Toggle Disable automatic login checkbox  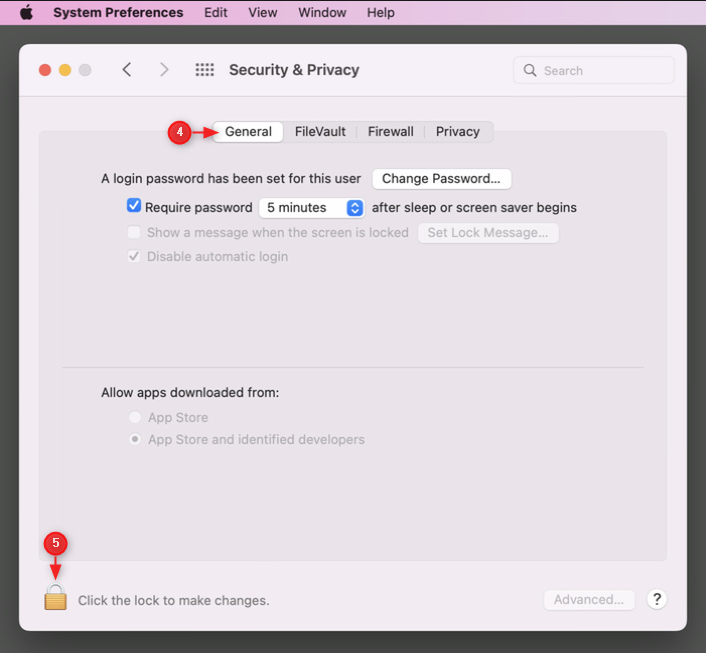[134, 256]
